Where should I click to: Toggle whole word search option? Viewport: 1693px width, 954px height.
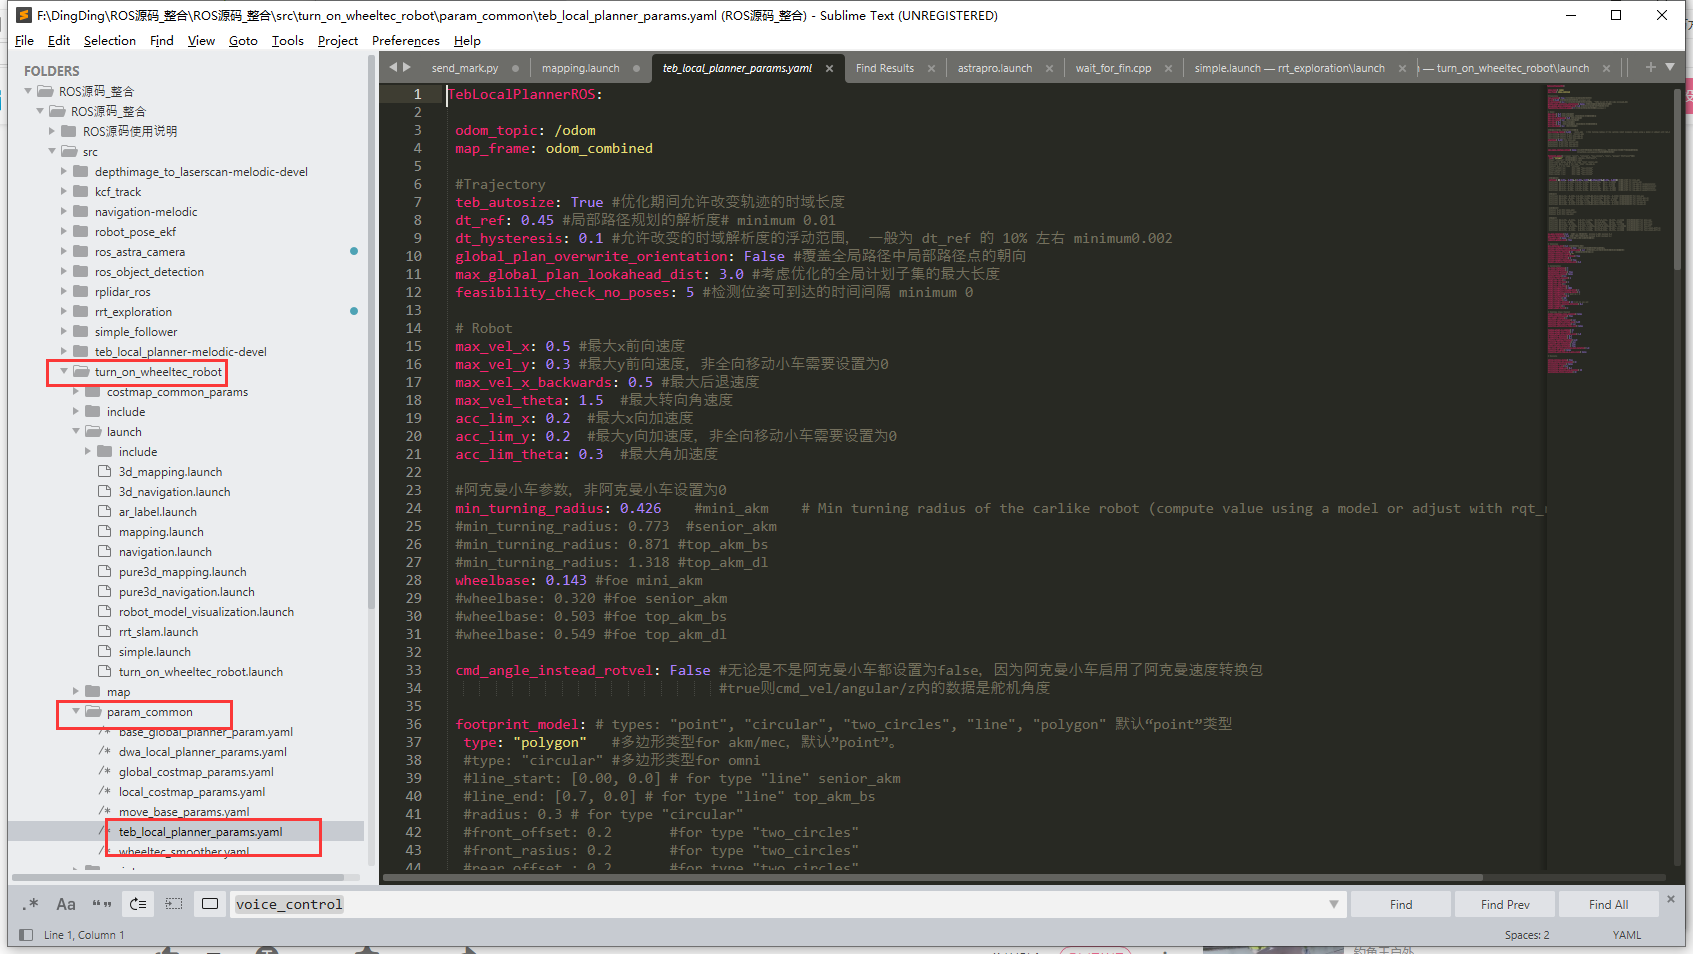102,904
